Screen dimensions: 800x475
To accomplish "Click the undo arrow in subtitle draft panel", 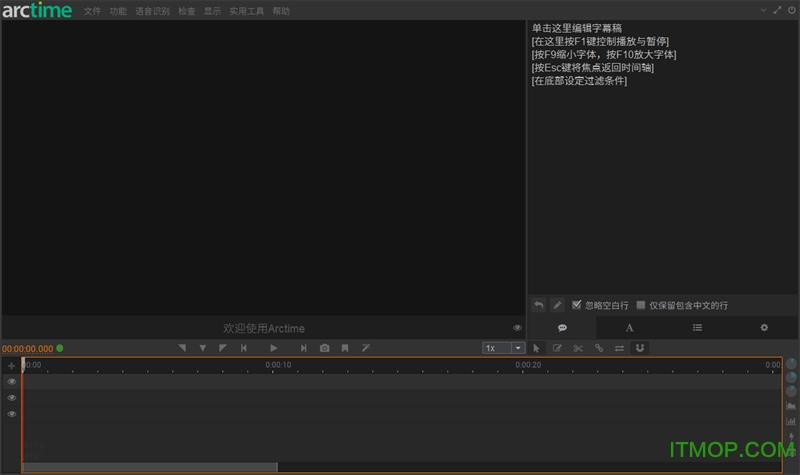I will (x=539, y=305).
